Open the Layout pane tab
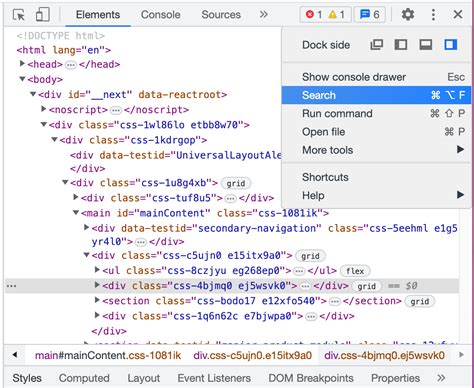Viewport: 474px width, 388px height. [x=144, y=378]
